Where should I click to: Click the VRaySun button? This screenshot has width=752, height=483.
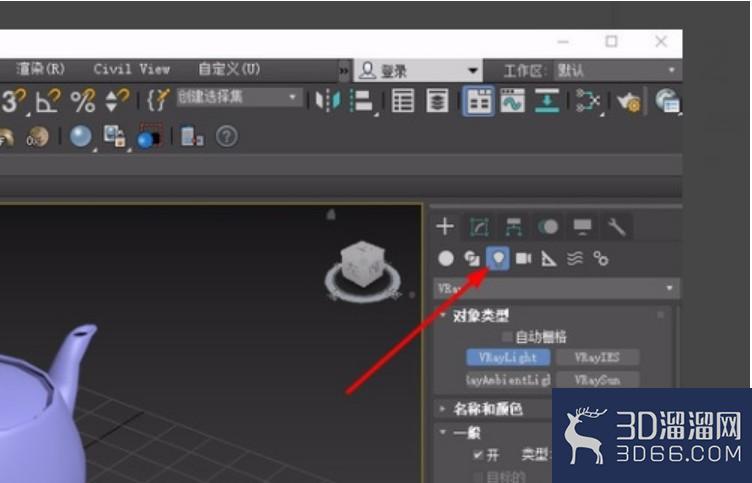(x=597, y=380)
